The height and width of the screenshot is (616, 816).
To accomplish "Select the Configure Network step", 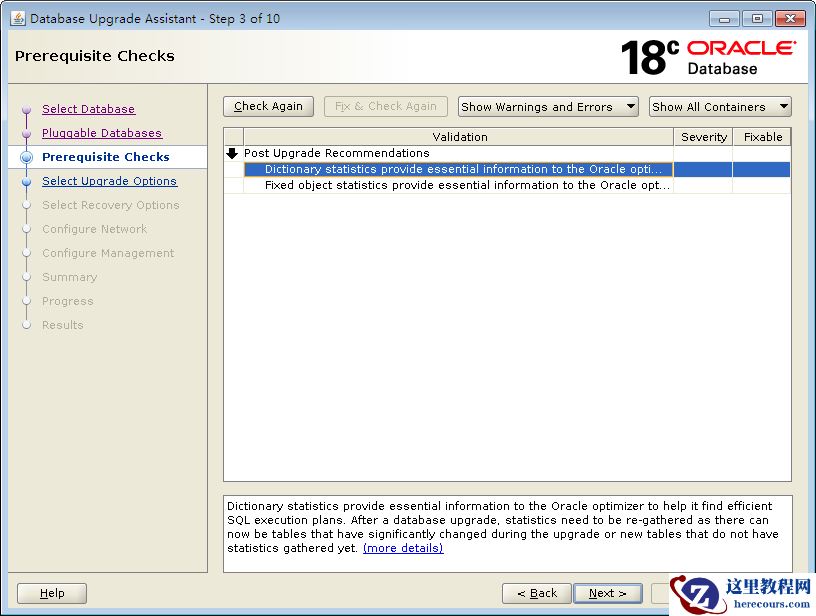I will 94,229.
